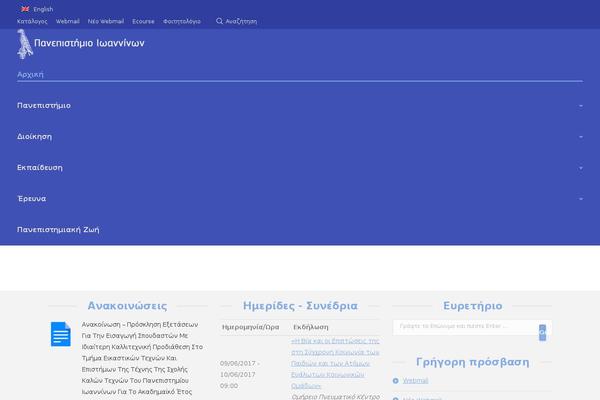Open the Νέο Webmail top link
Viewport: 600px width, 400px height.
tap(106, 21)
